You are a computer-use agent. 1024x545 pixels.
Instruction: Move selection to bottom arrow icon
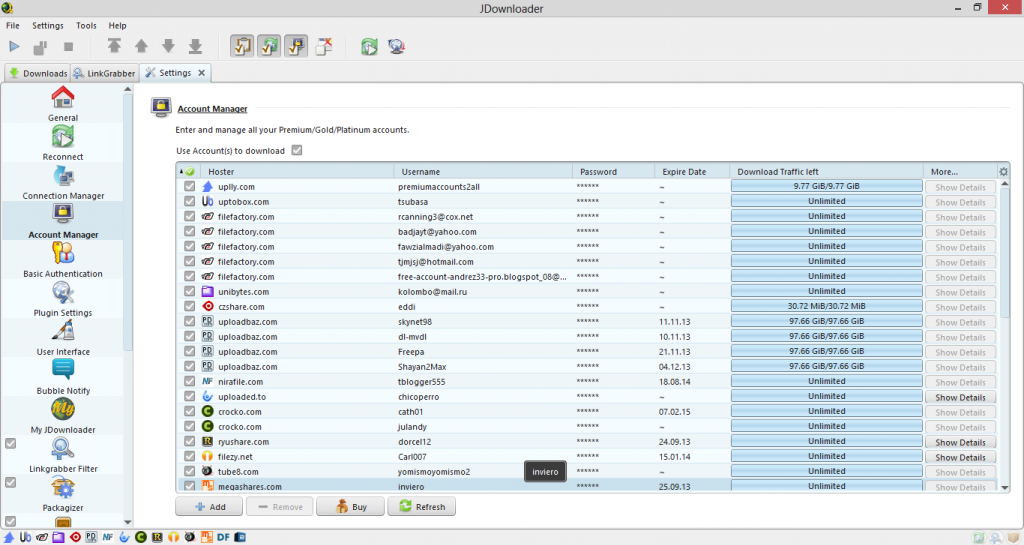195,46
